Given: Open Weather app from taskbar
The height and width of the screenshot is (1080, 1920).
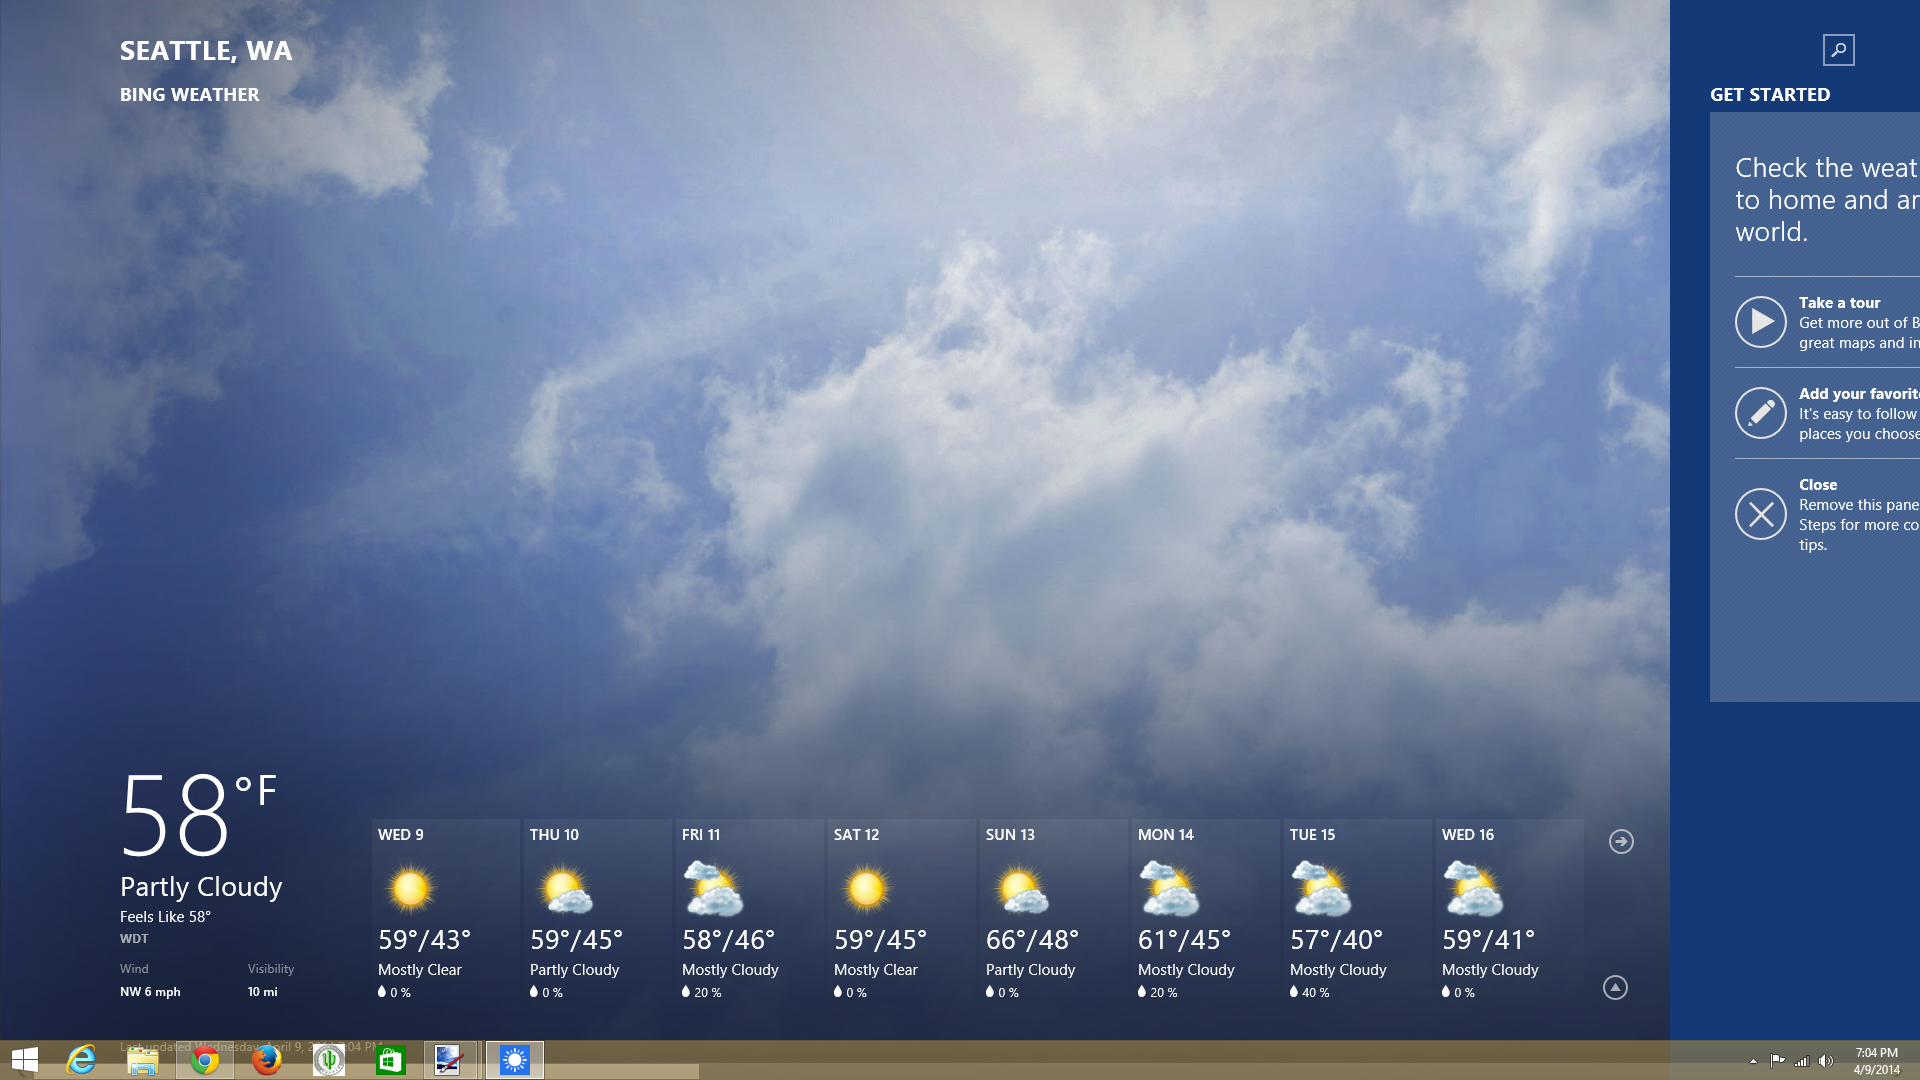Looking at the screenshot, I should tap(514, 1060).
